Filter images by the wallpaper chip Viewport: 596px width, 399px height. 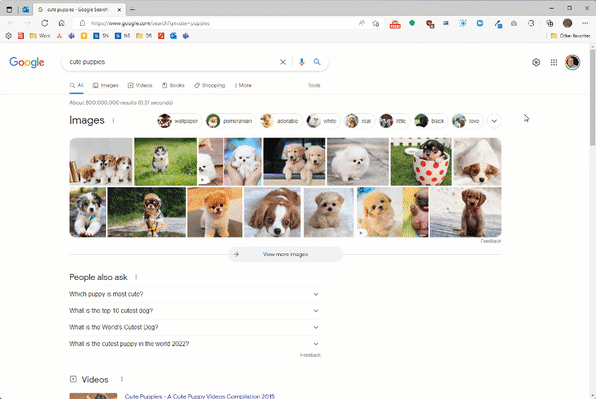click(x=179, y=121)
